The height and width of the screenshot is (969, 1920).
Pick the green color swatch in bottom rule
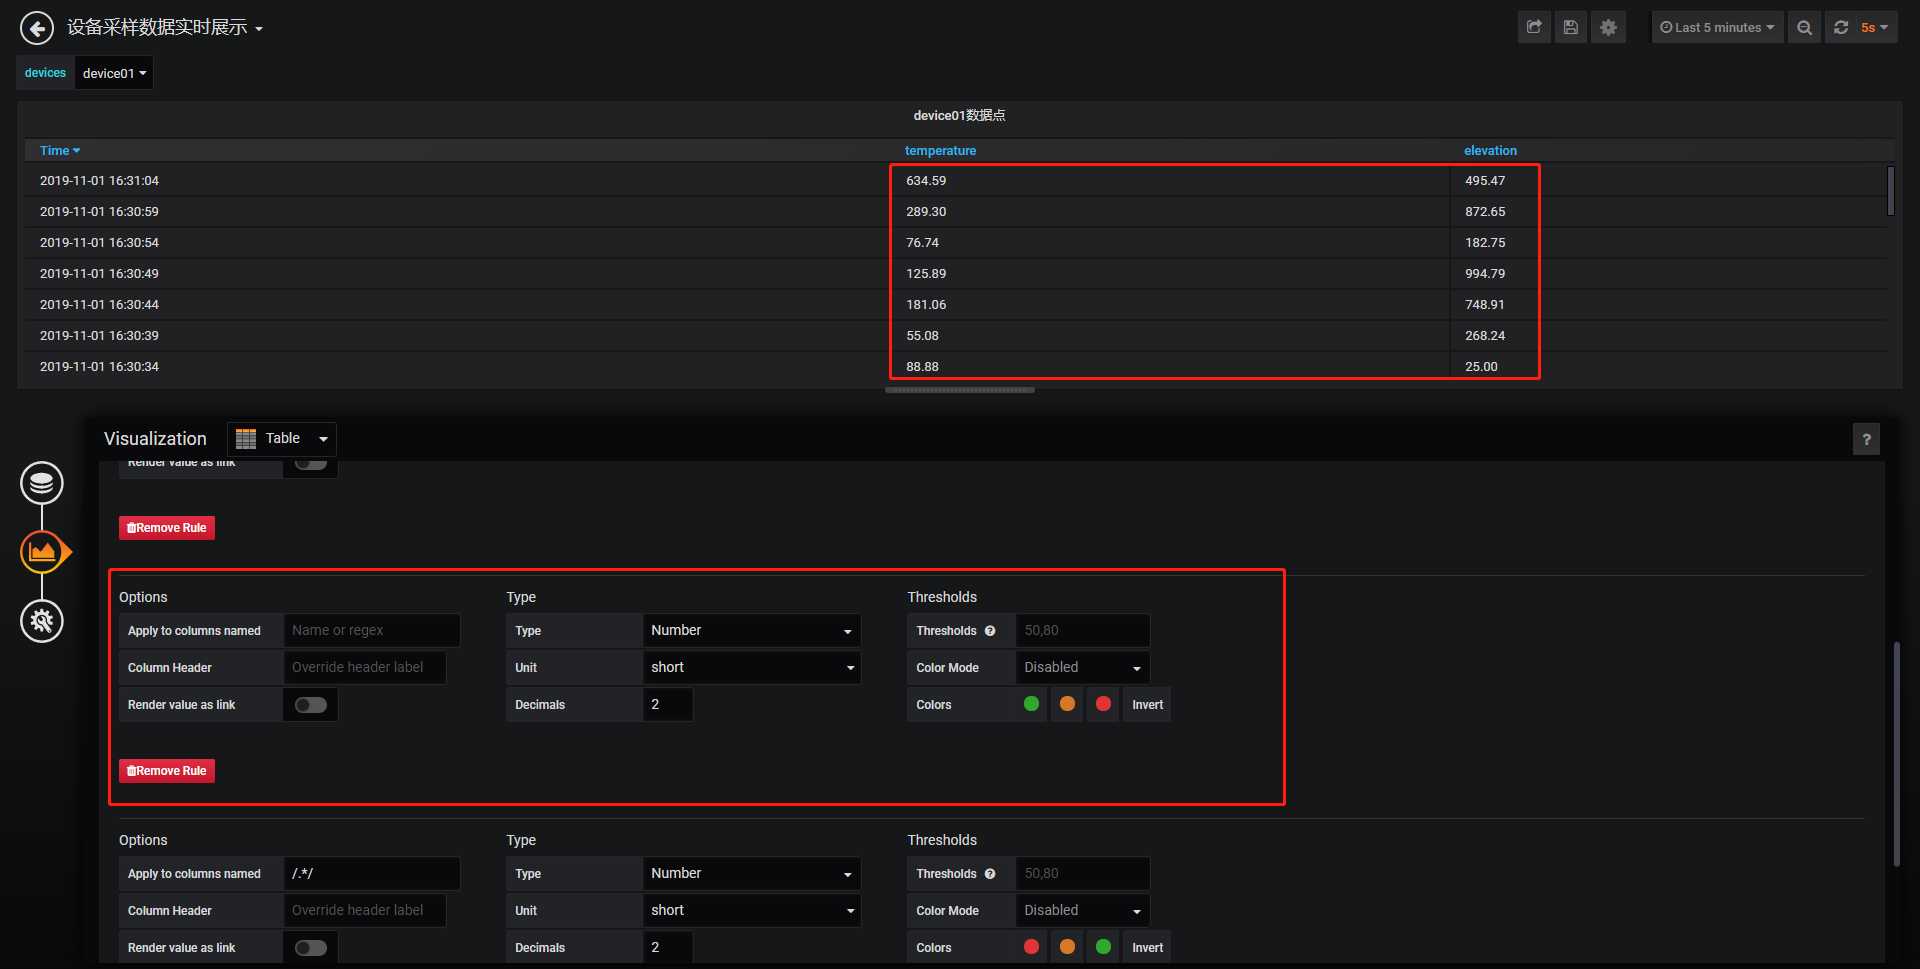pyautogui.click(x=1103, y=947)
